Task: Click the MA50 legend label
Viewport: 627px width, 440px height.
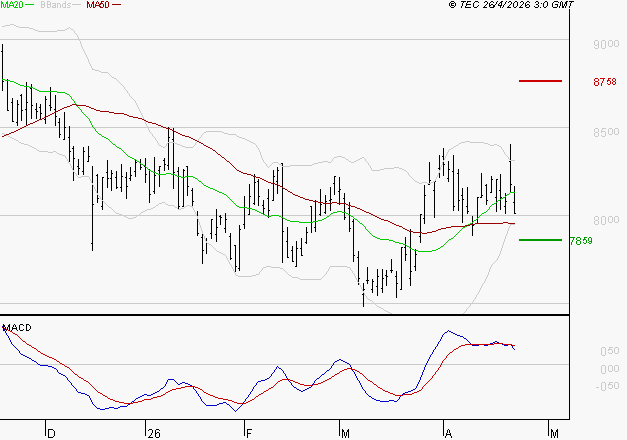Action: (98, 5)
